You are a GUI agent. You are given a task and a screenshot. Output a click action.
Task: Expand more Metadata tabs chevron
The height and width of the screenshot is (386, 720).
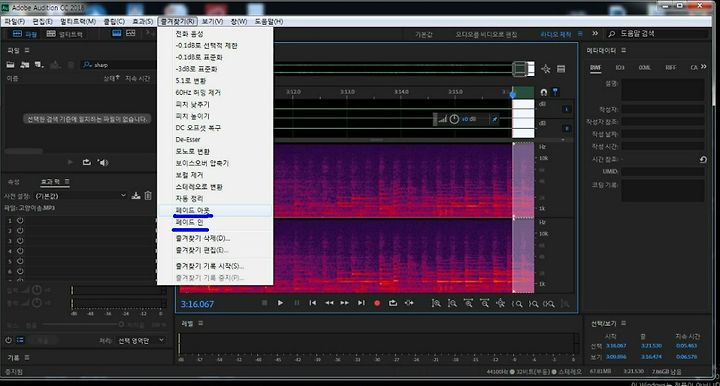coord(703,67)
